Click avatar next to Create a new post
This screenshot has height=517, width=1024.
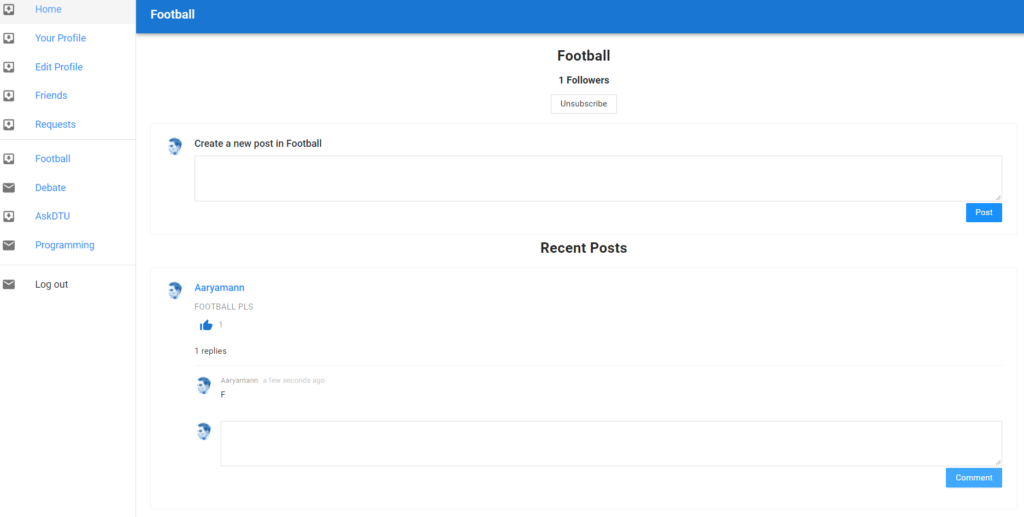[174, 146]
